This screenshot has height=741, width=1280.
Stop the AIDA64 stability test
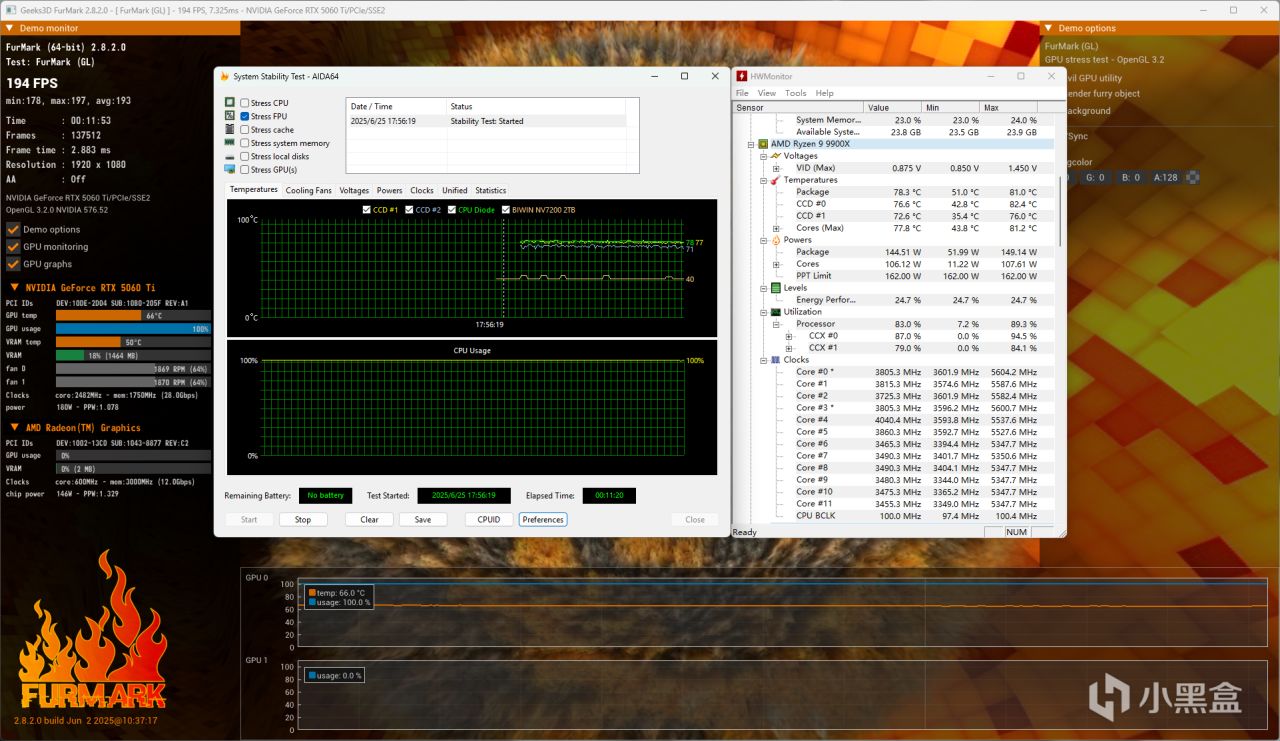pos(303,519)
